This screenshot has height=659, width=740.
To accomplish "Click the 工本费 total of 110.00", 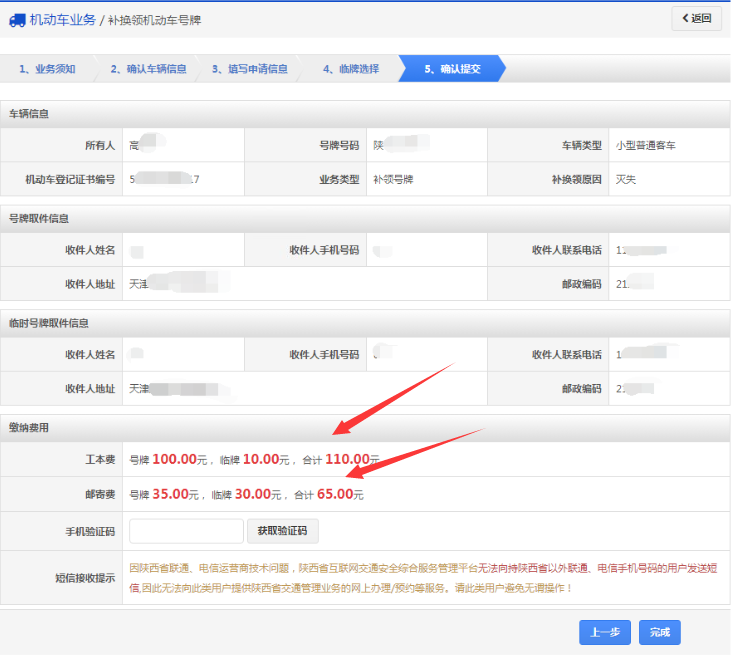I will point(347,460).
